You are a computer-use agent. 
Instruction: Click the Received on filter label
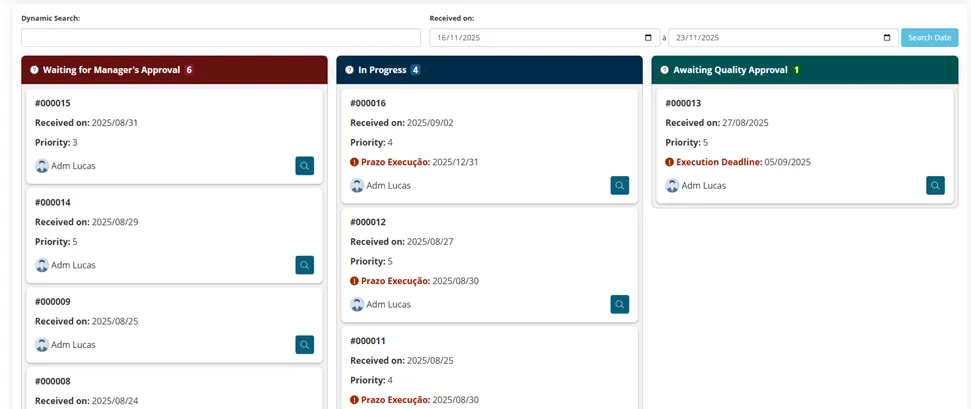[x=452, y=18]
